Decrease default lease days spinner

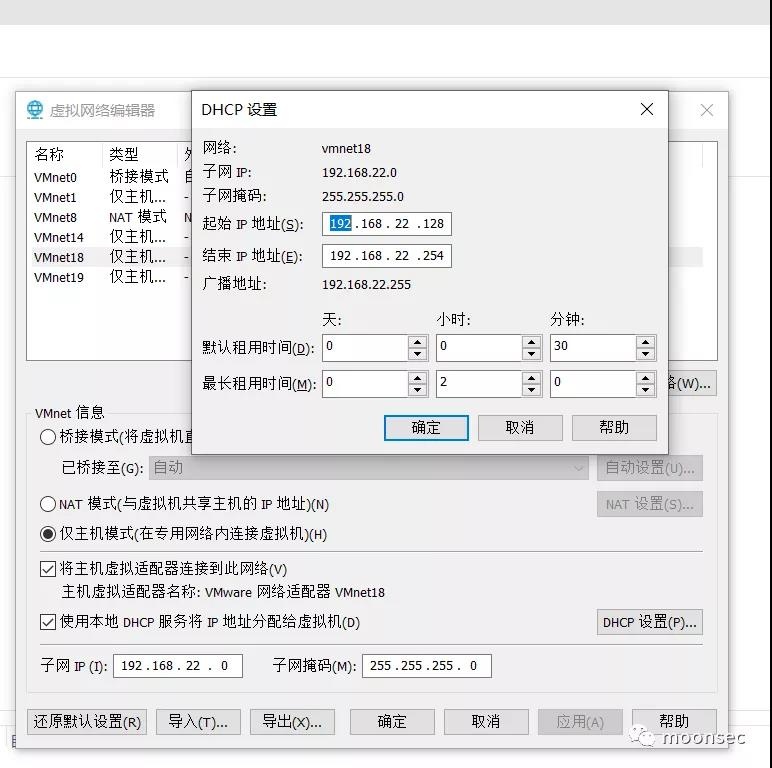(418, 354)
